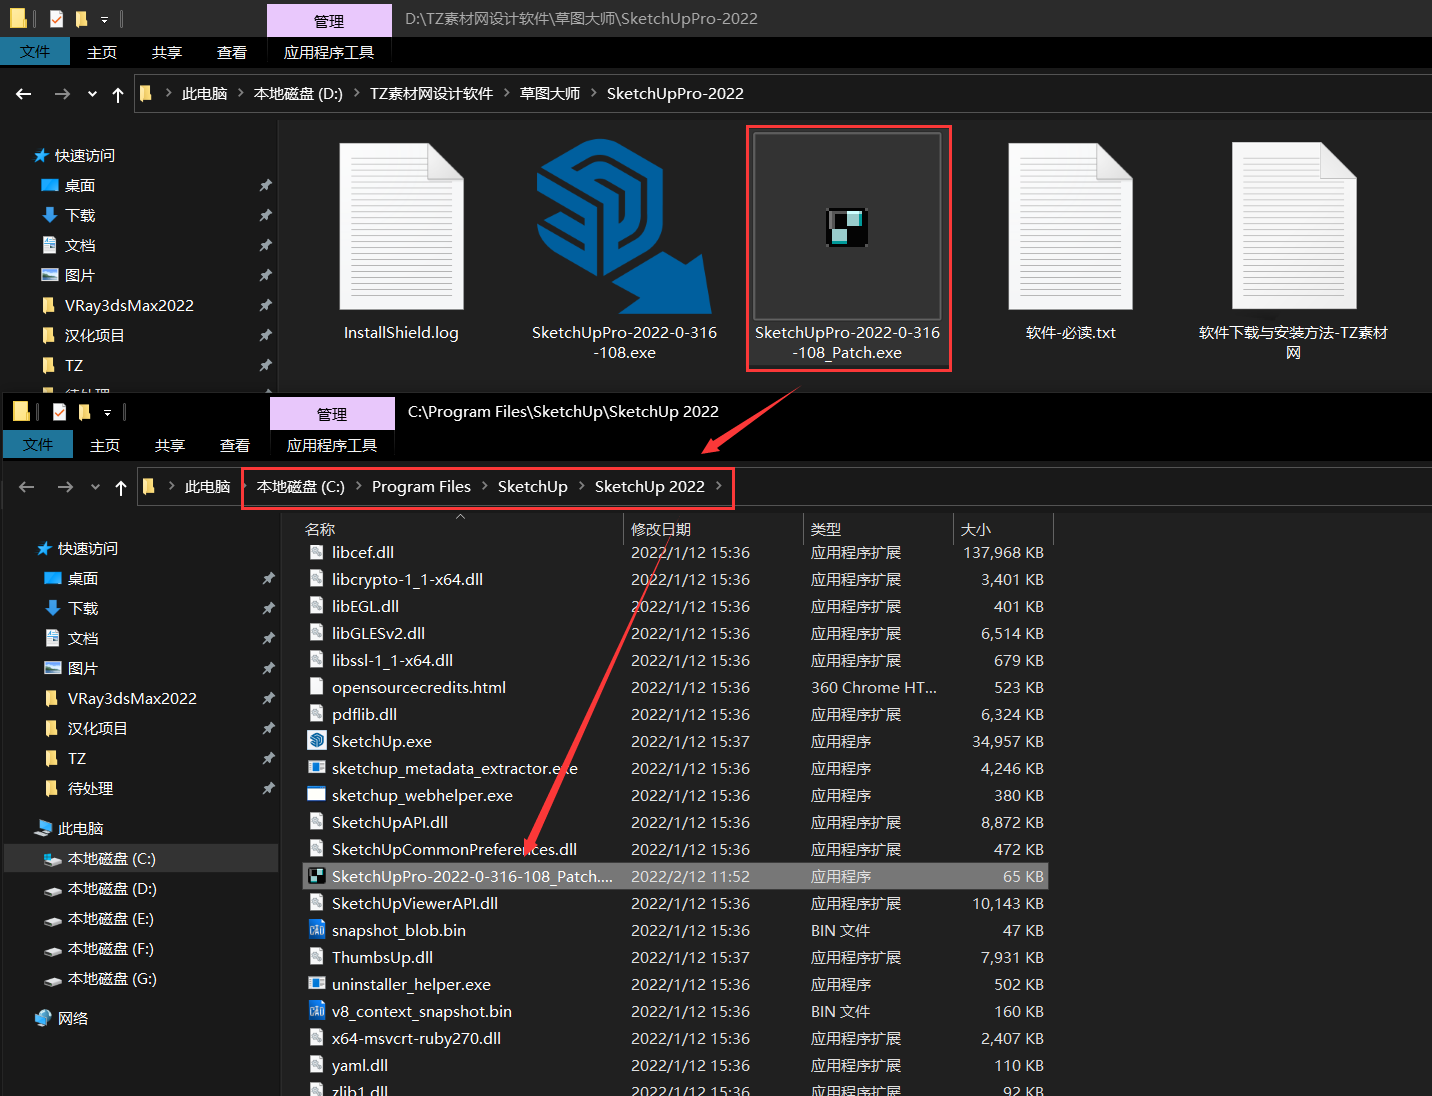Click new folder icon in top title bar

click(x=82, y=19)
